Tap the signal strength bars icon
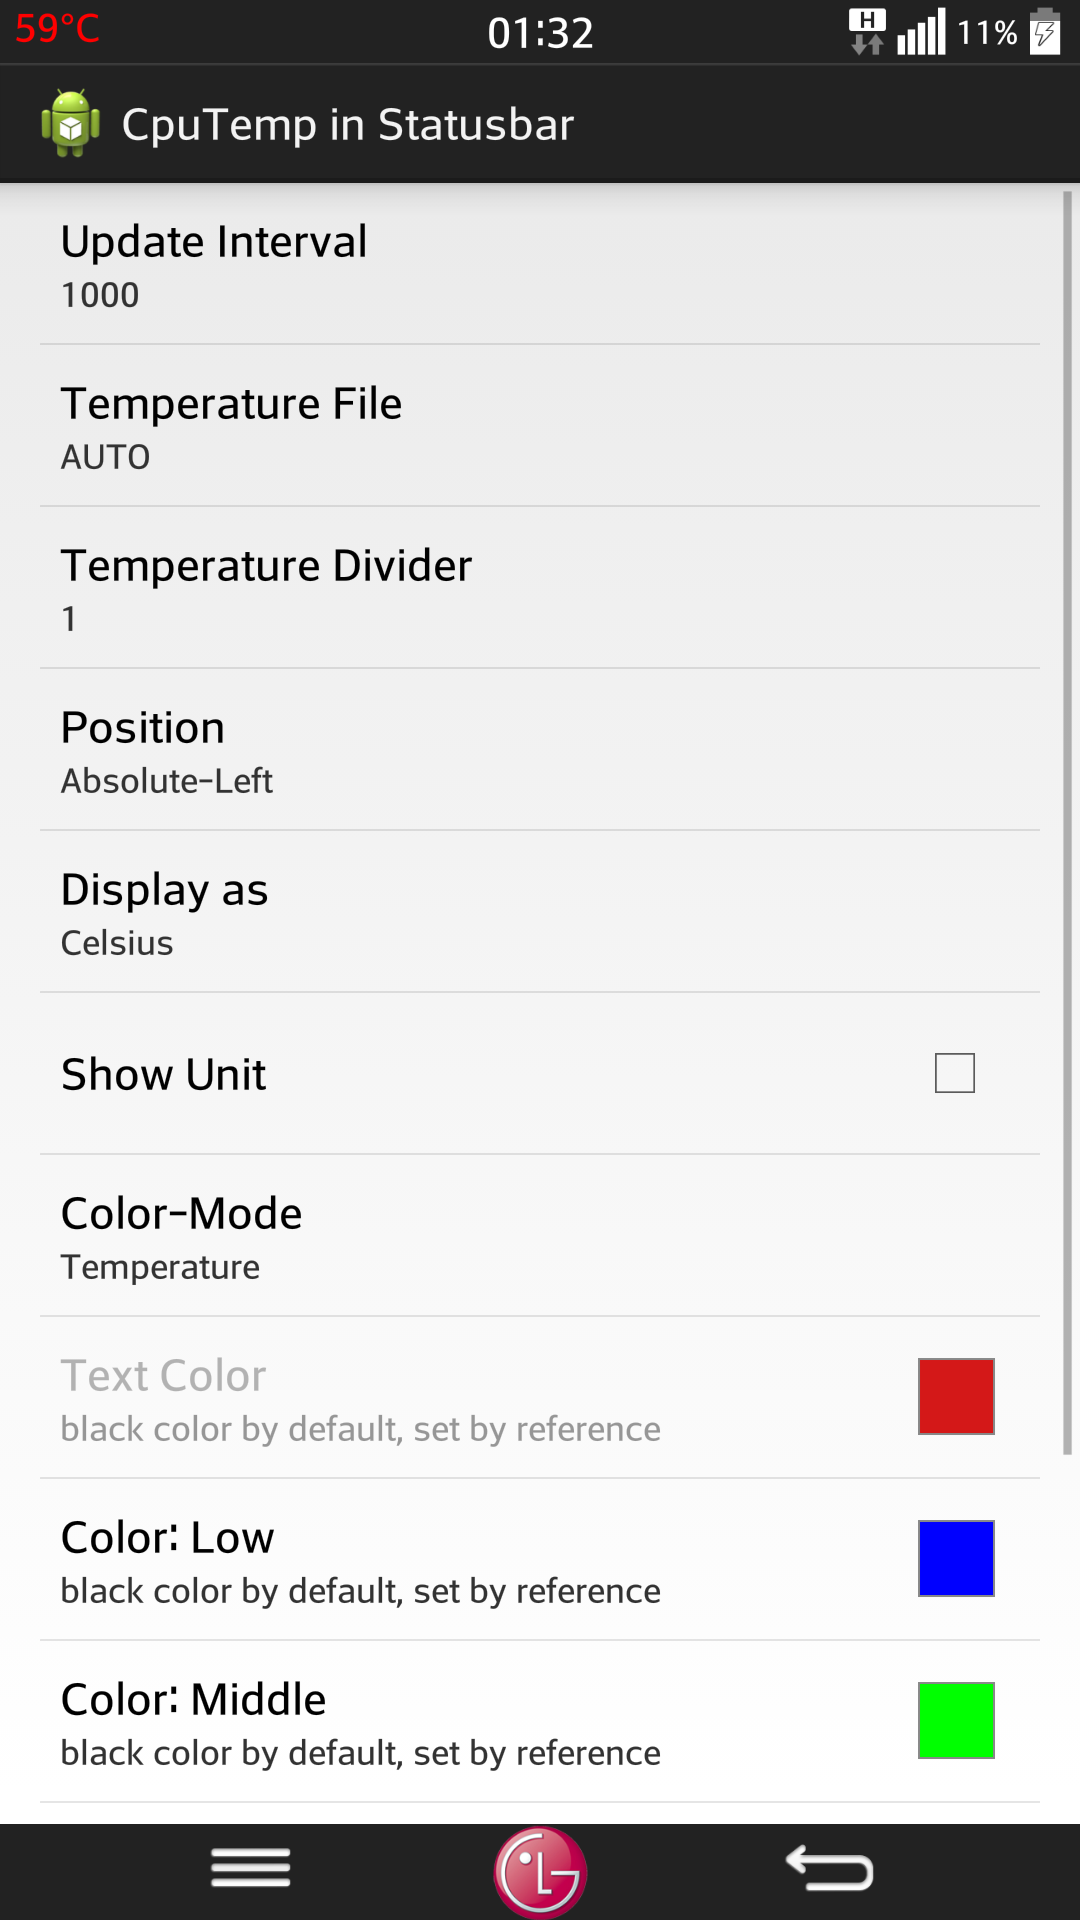1080x1920 pixels. (x=921, y=32)
